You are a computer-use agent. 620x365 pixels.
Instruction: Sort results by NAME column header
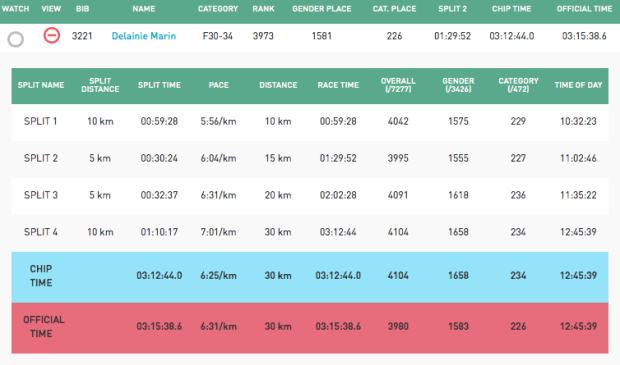pyautogui.click(x=144, y=9)
